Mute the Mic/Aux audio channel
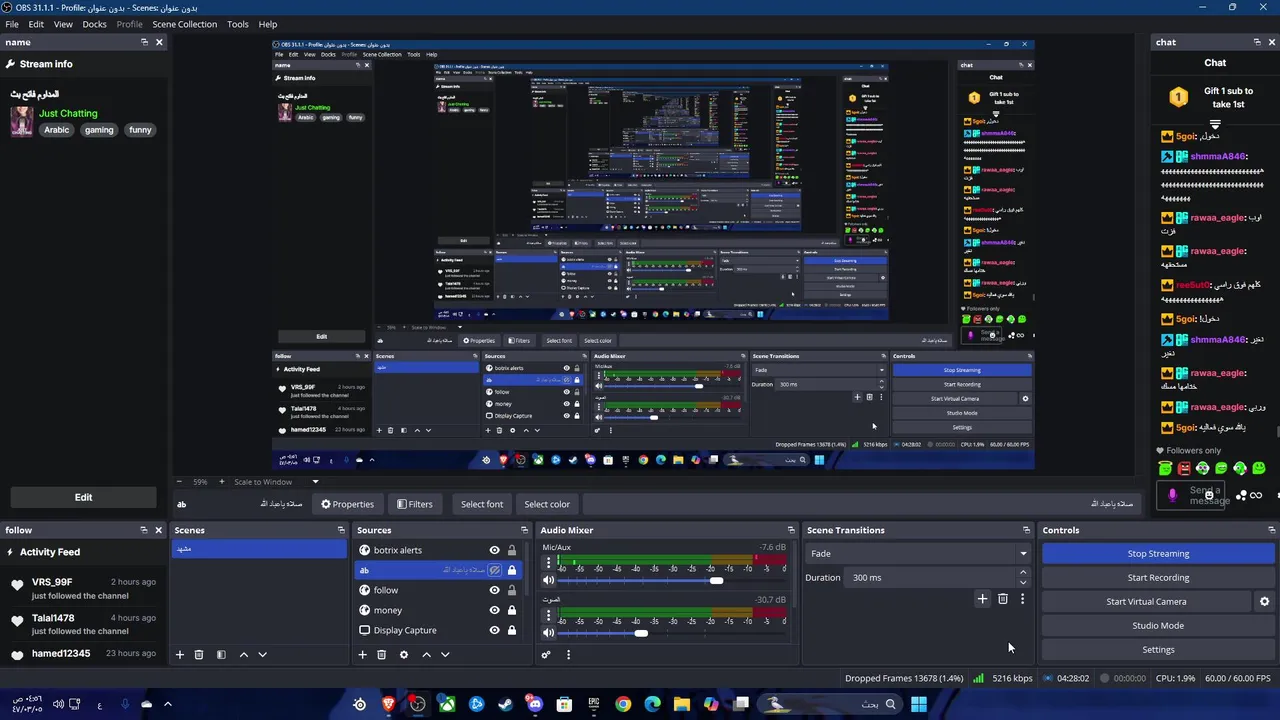This screenshot has width=1280, height=720. coord(548,581)
